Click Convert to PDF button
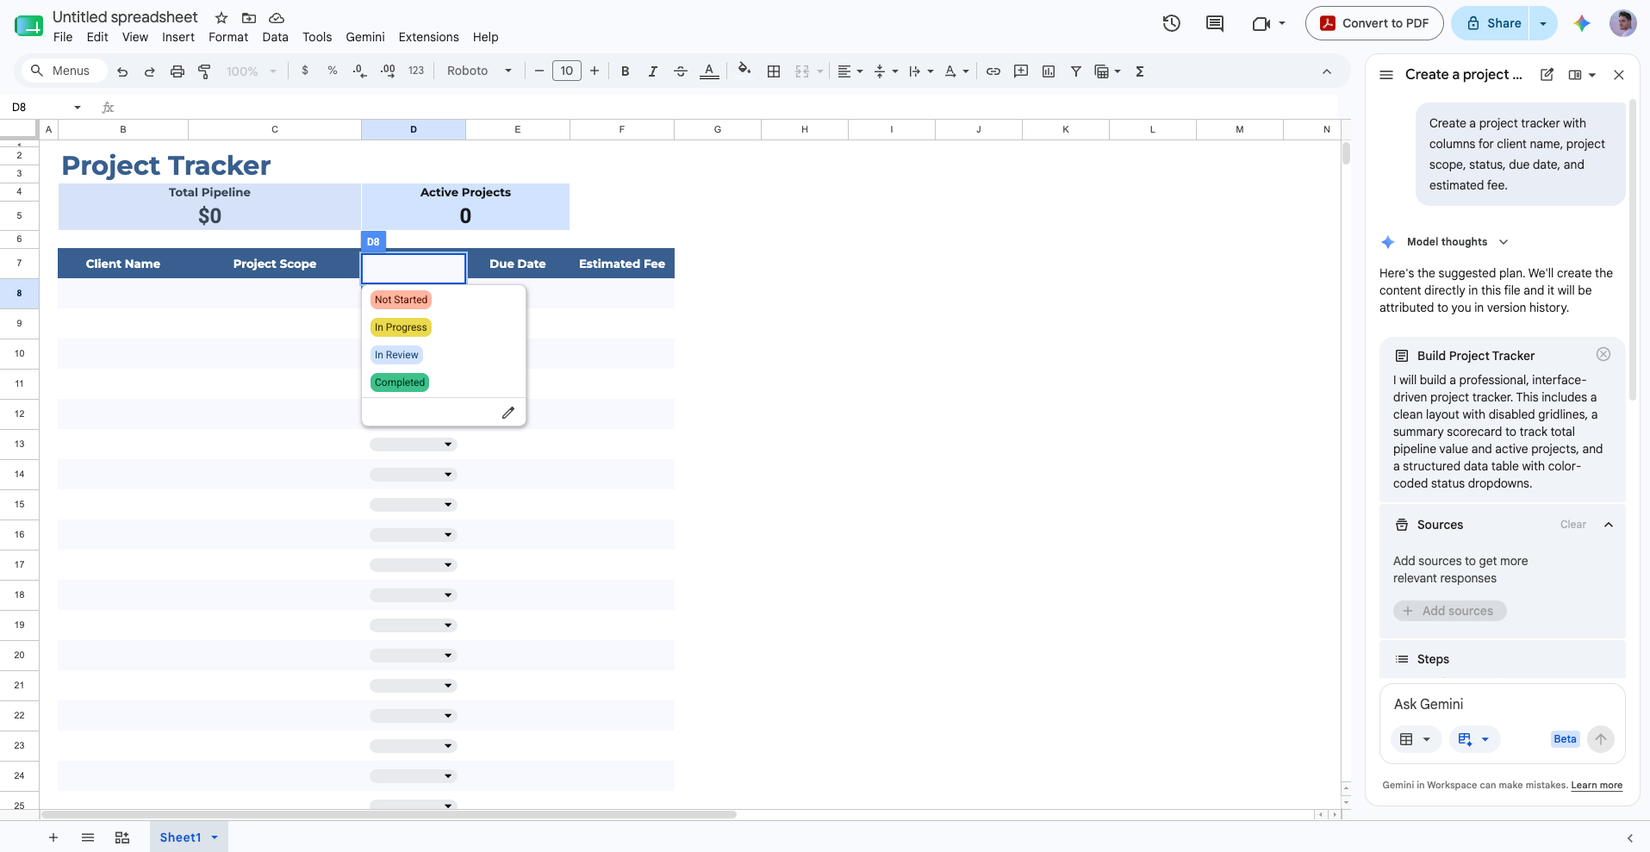Image resolution: width=1650 pixels, height=852 pixels. (1374, 23)
